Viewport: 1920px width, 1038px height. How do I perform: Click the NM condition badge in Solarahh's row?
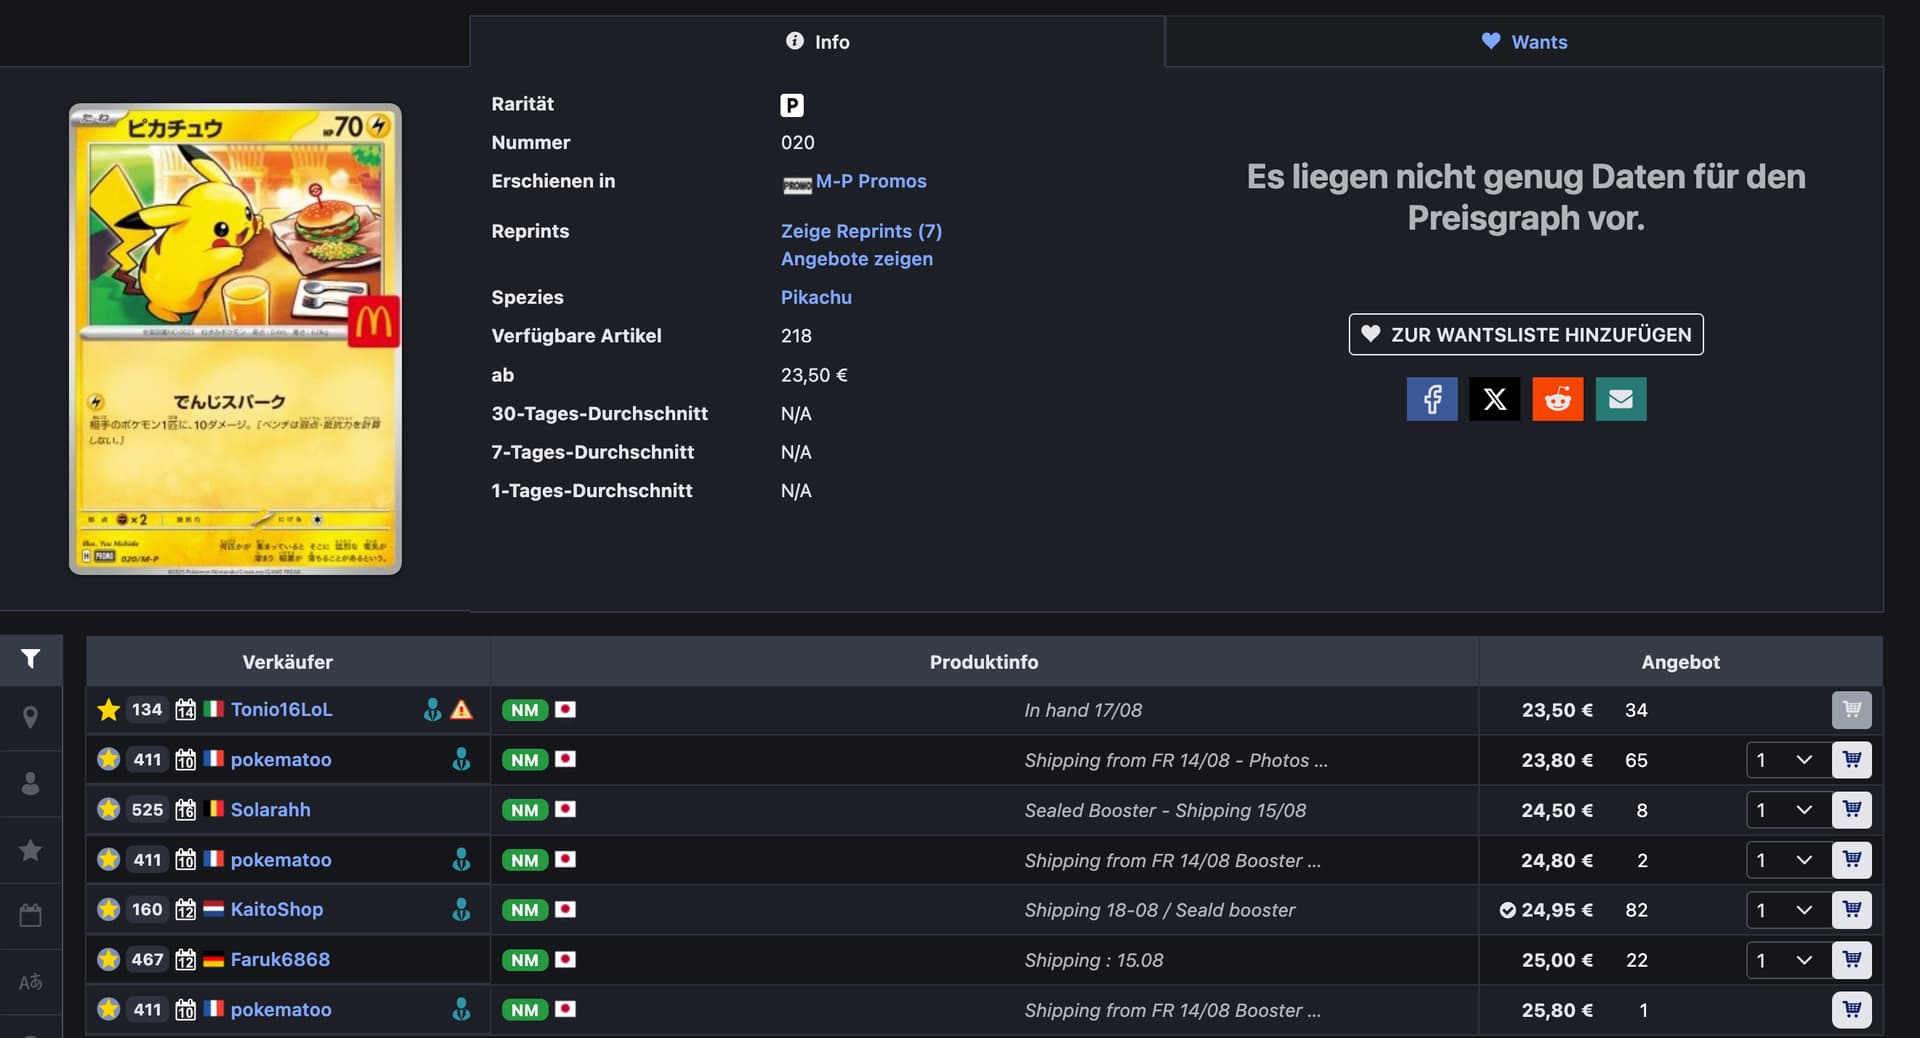[x=525, y=810]
